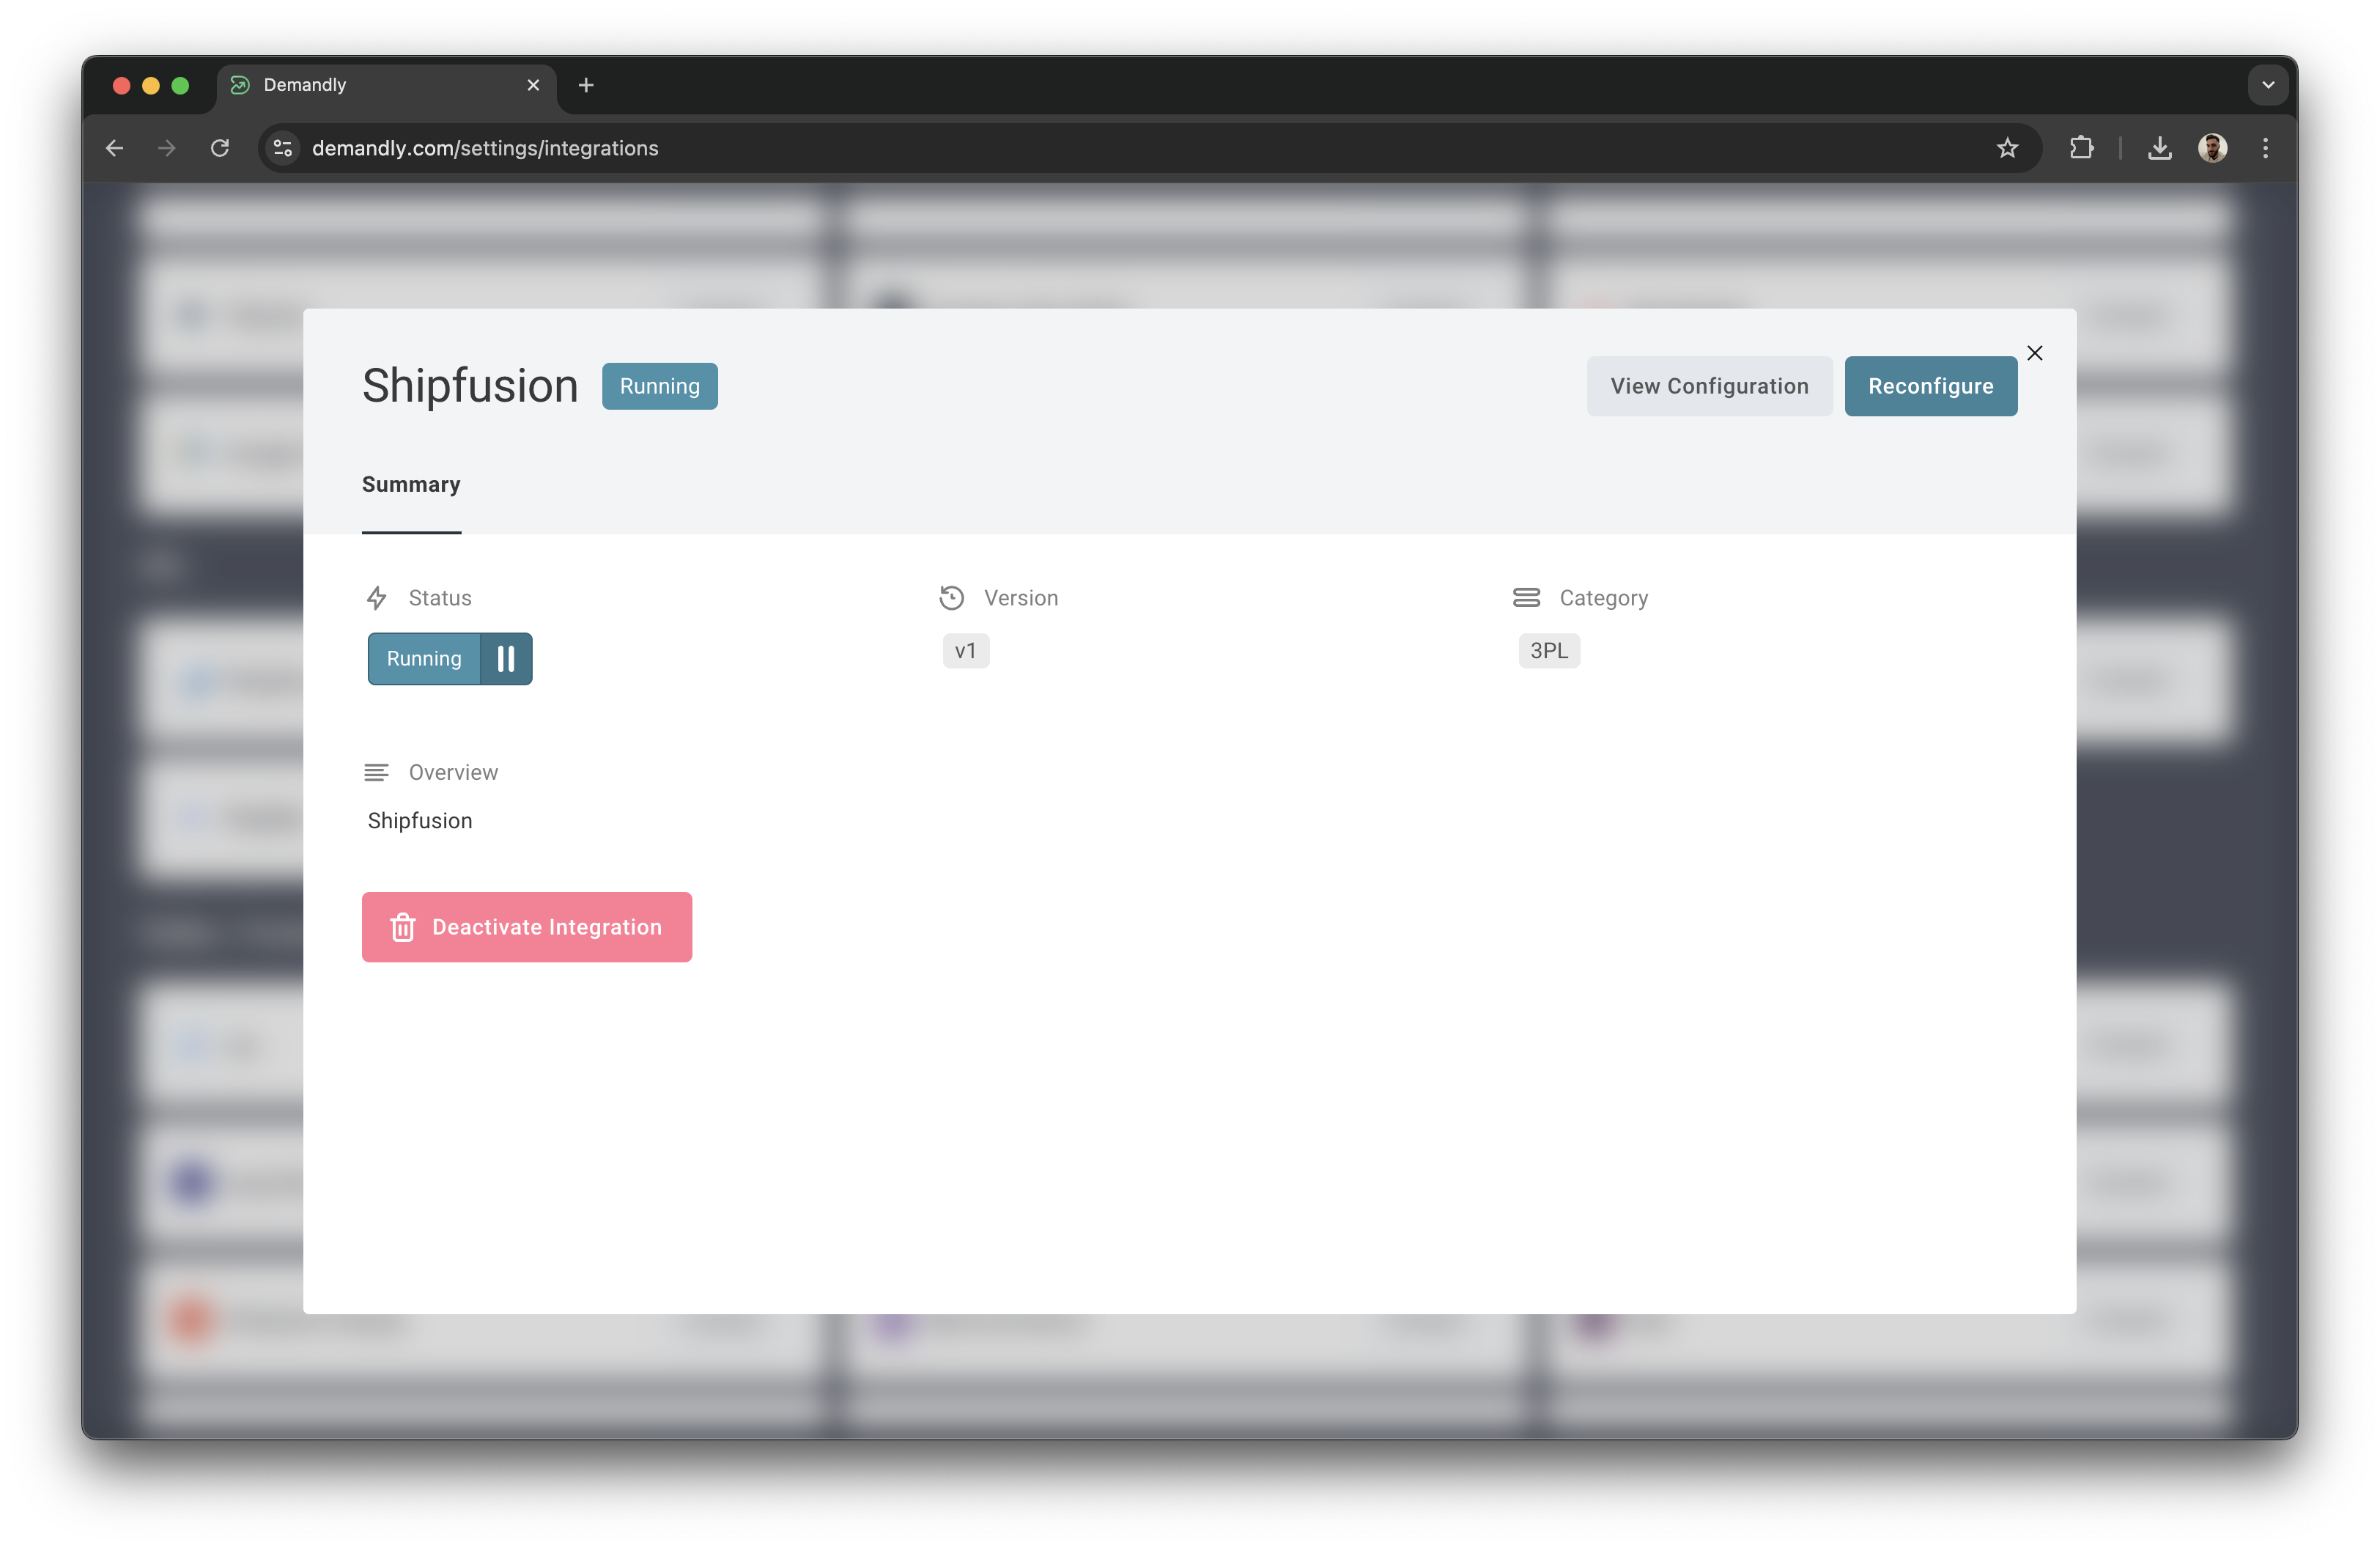Open the profile avatar menu

pos(2213,147)
